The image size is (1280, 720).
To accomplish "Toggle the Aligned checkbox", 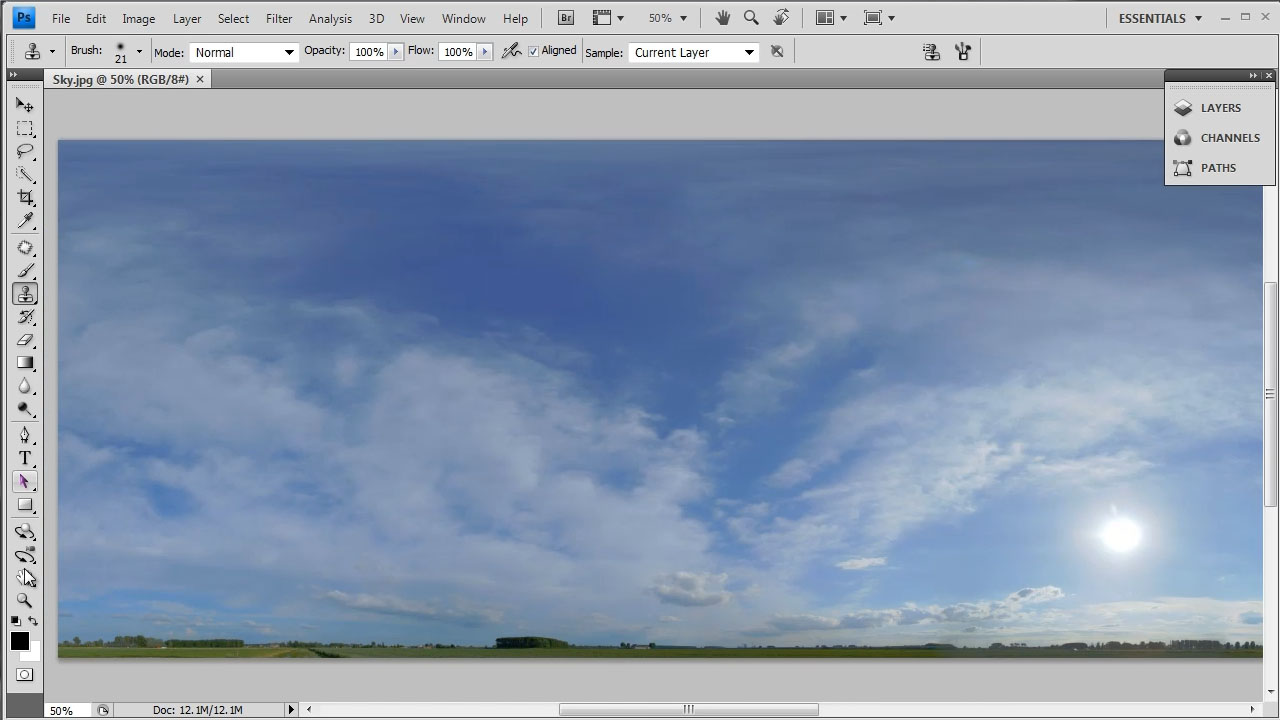I will pyautogui.click(x=533, y=51).
